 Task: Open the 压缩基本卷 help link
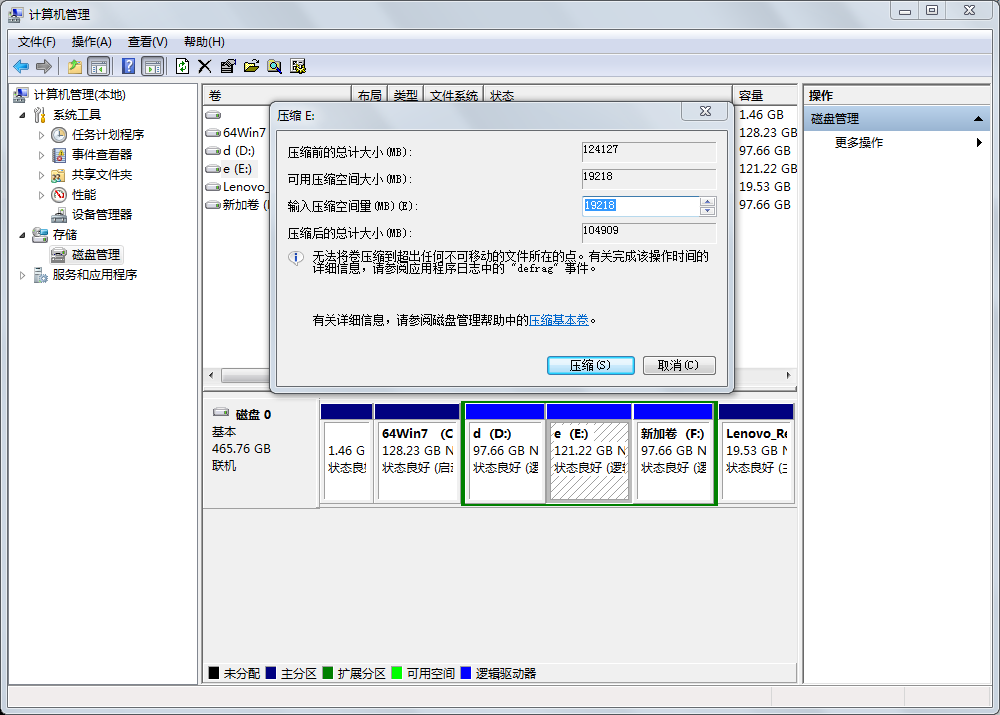click(x=559, y=320)
